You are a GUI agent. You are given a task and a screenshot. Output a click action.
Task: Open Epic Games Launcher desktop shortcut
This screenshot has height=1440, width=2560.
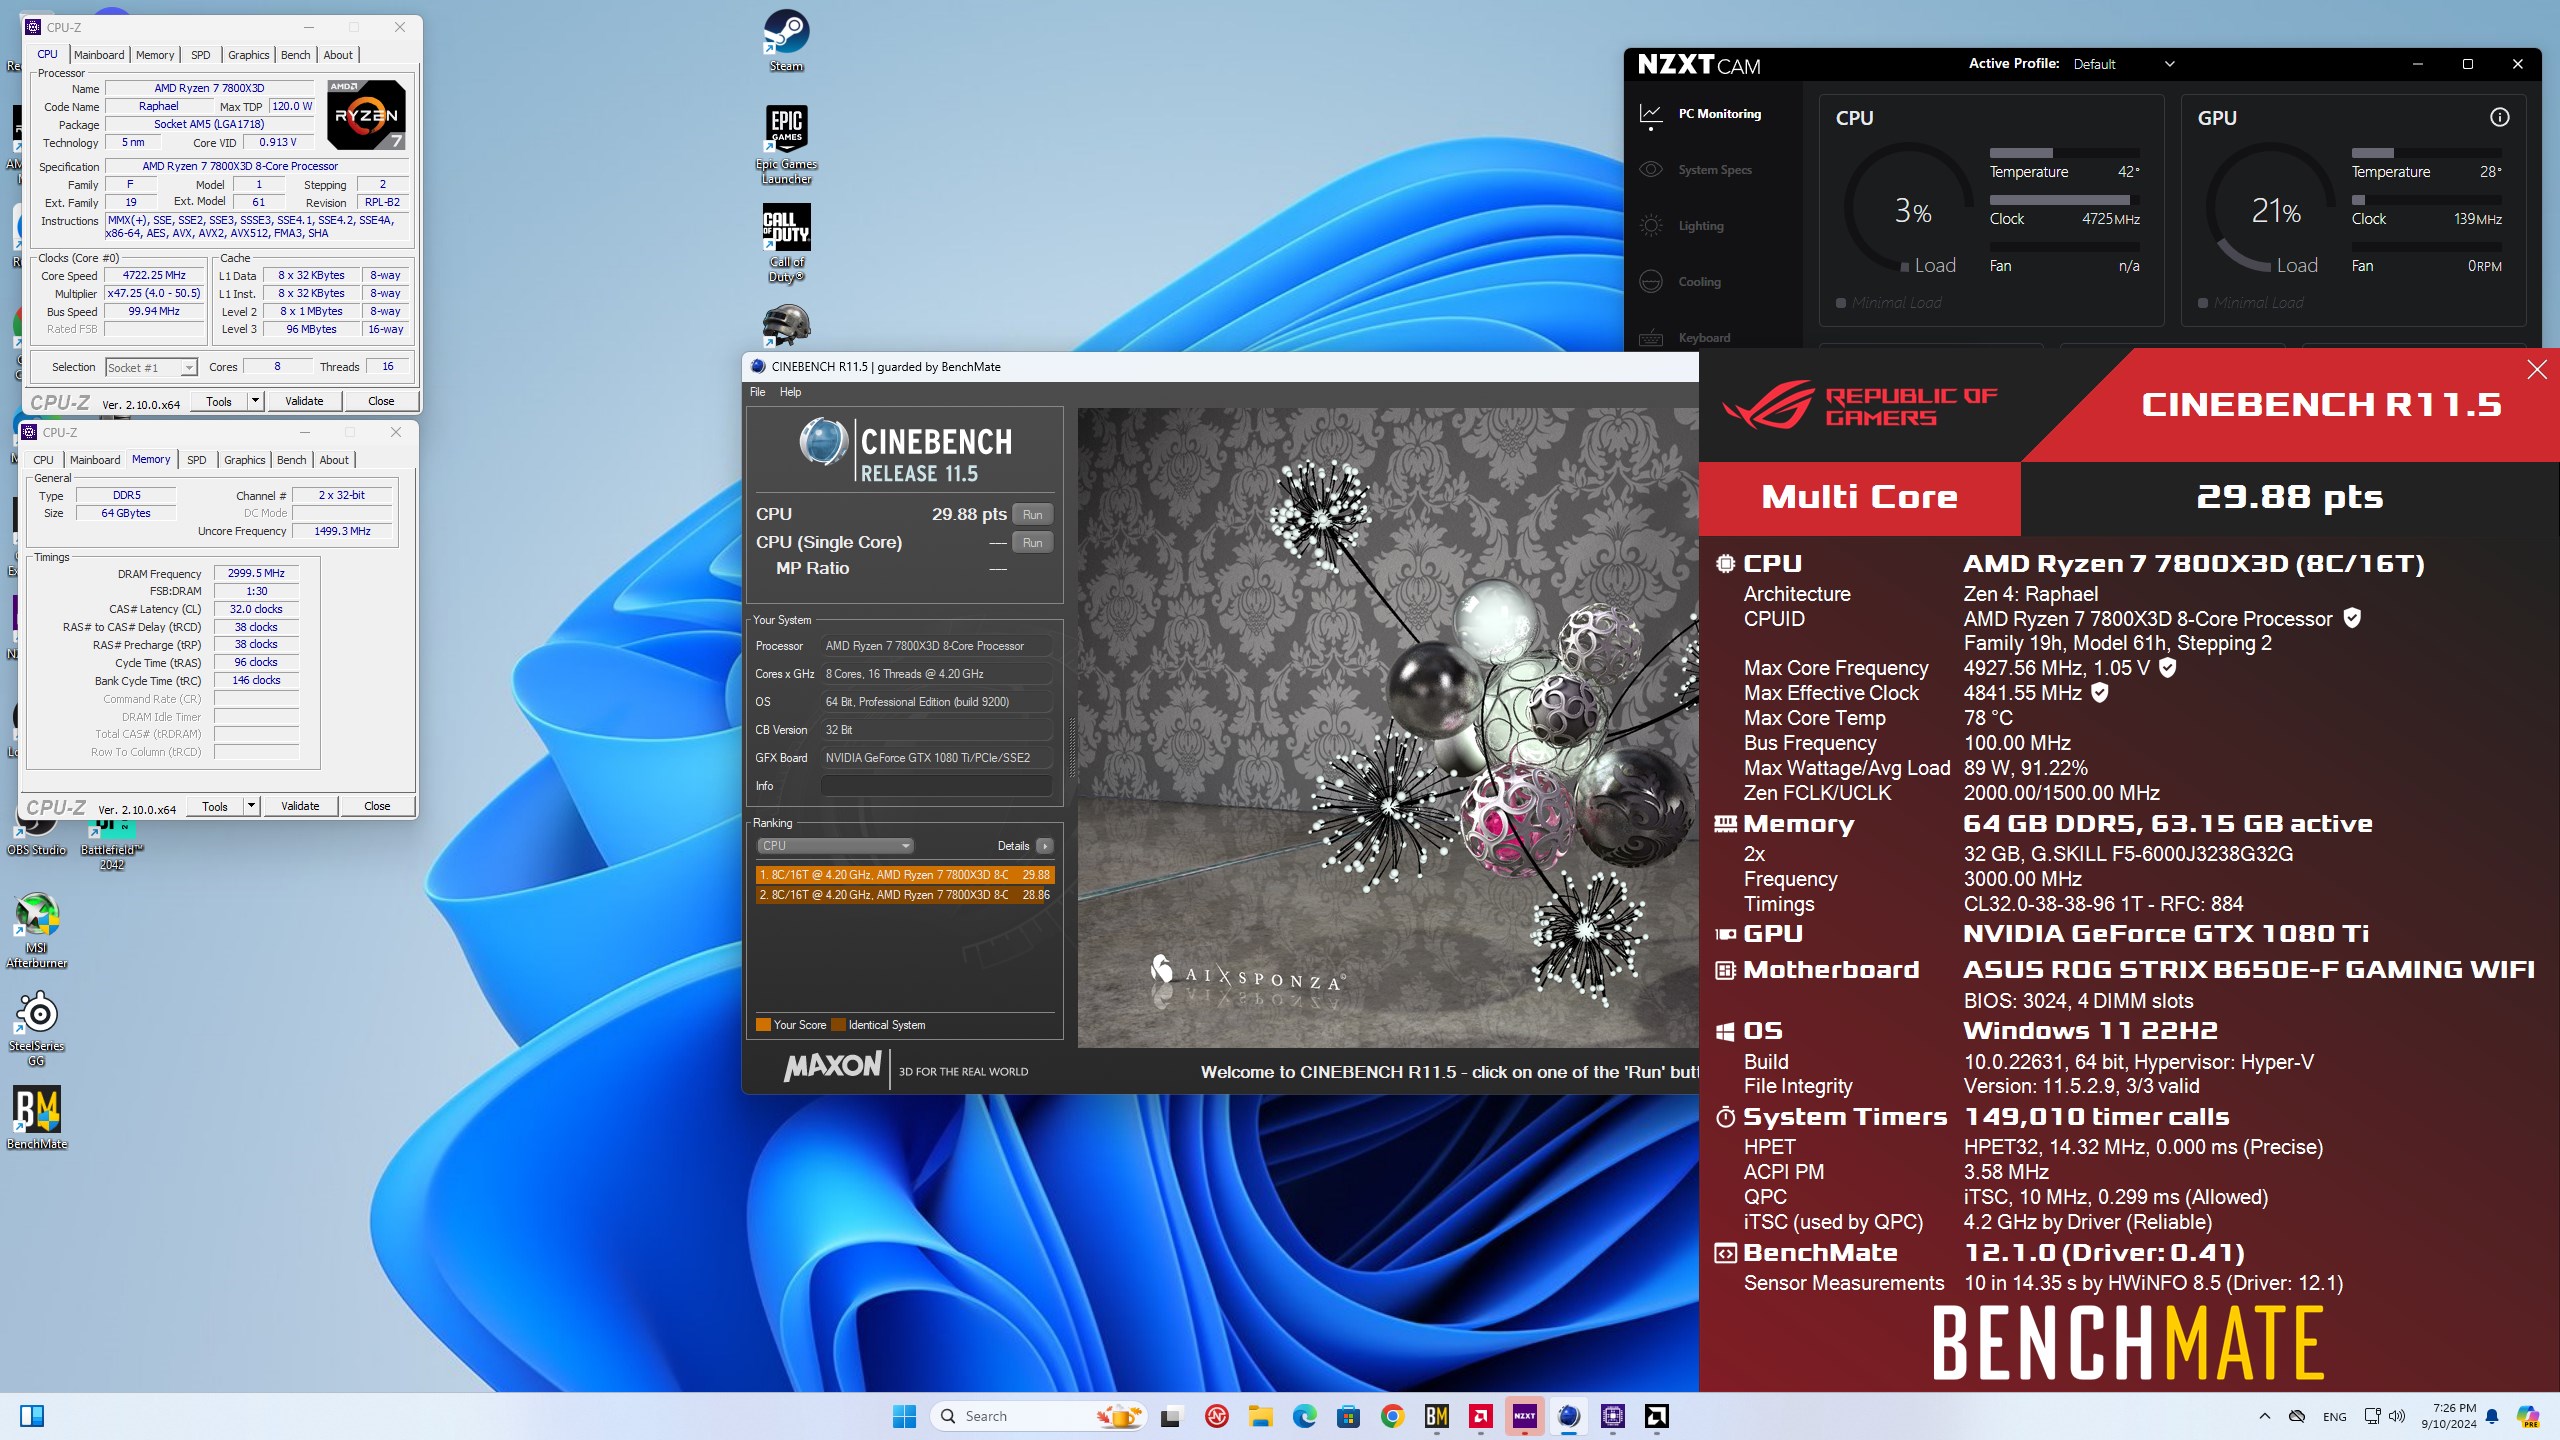(x=786, y=145)
